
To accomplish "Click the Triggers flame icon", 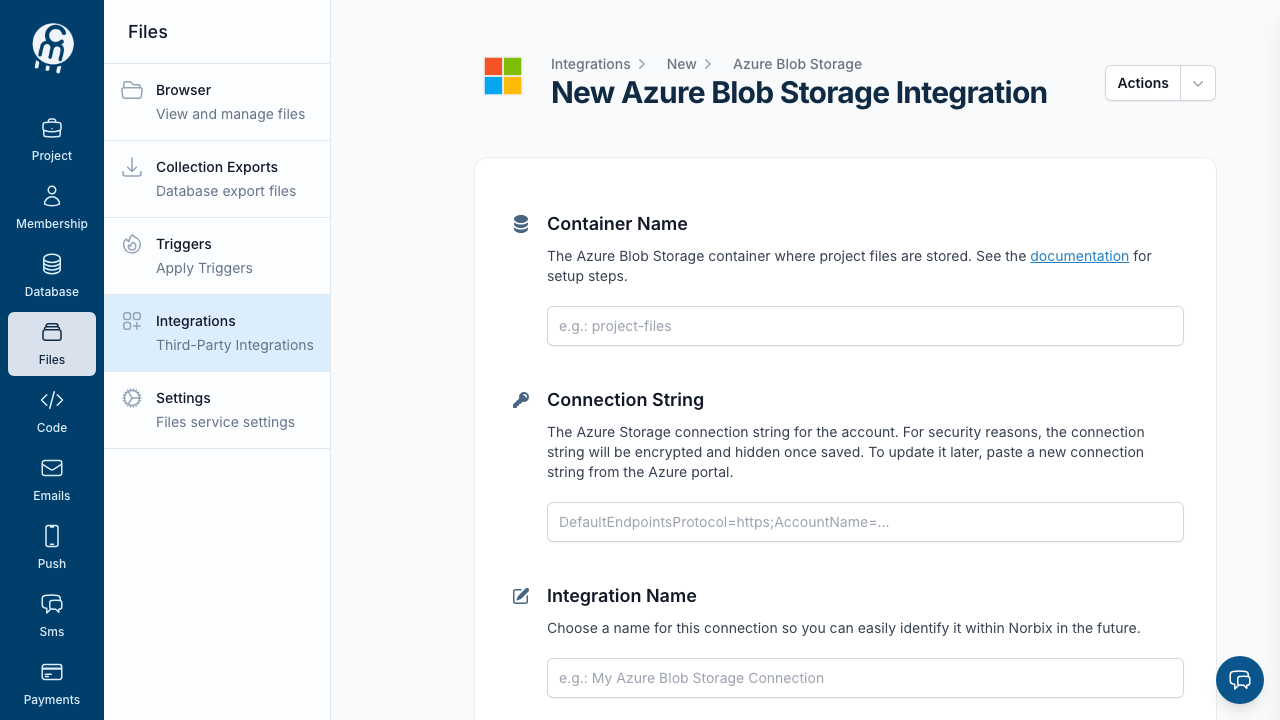I will pos(132,244).
